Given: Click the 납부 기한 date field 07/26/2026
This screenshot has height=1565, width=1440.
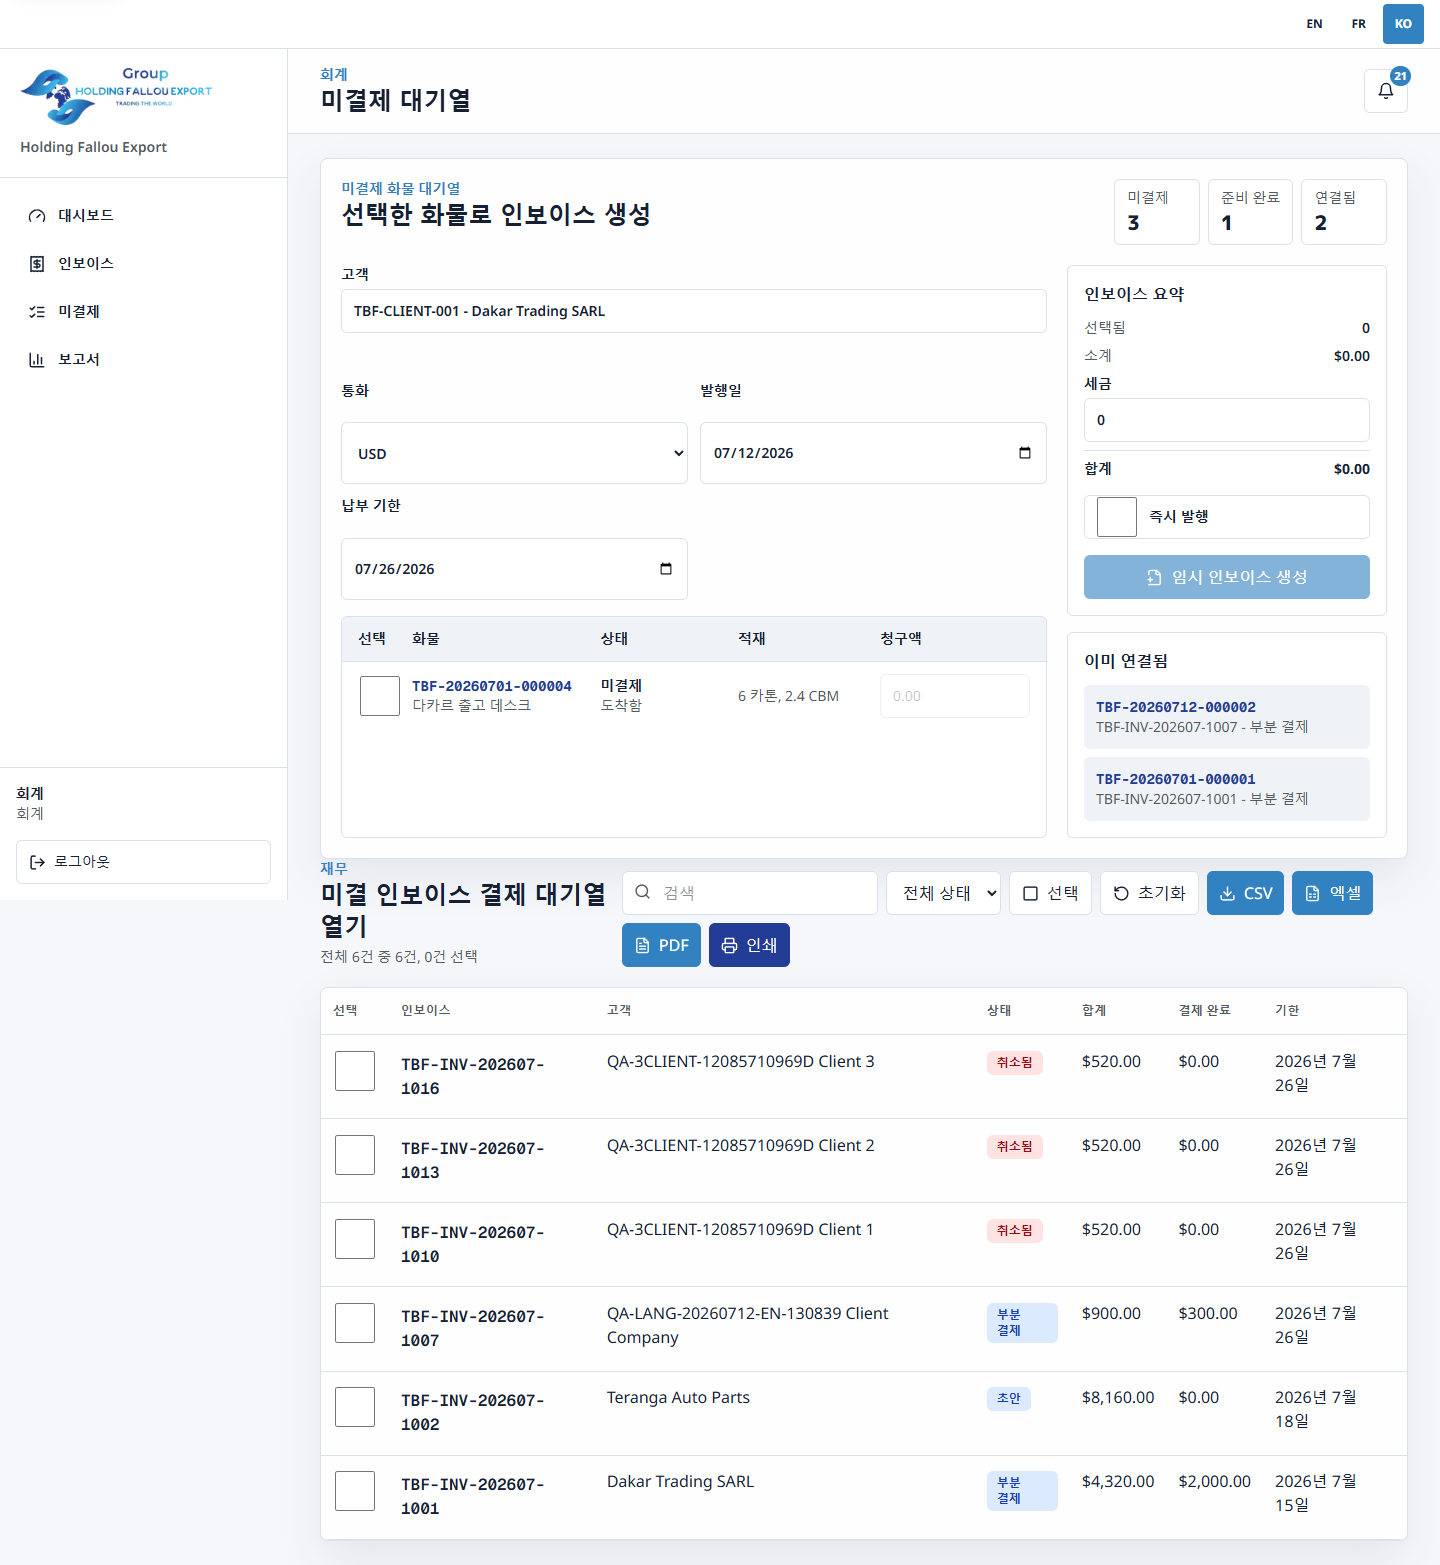Looking at the screenshot, I should click(x=514, y=569).
